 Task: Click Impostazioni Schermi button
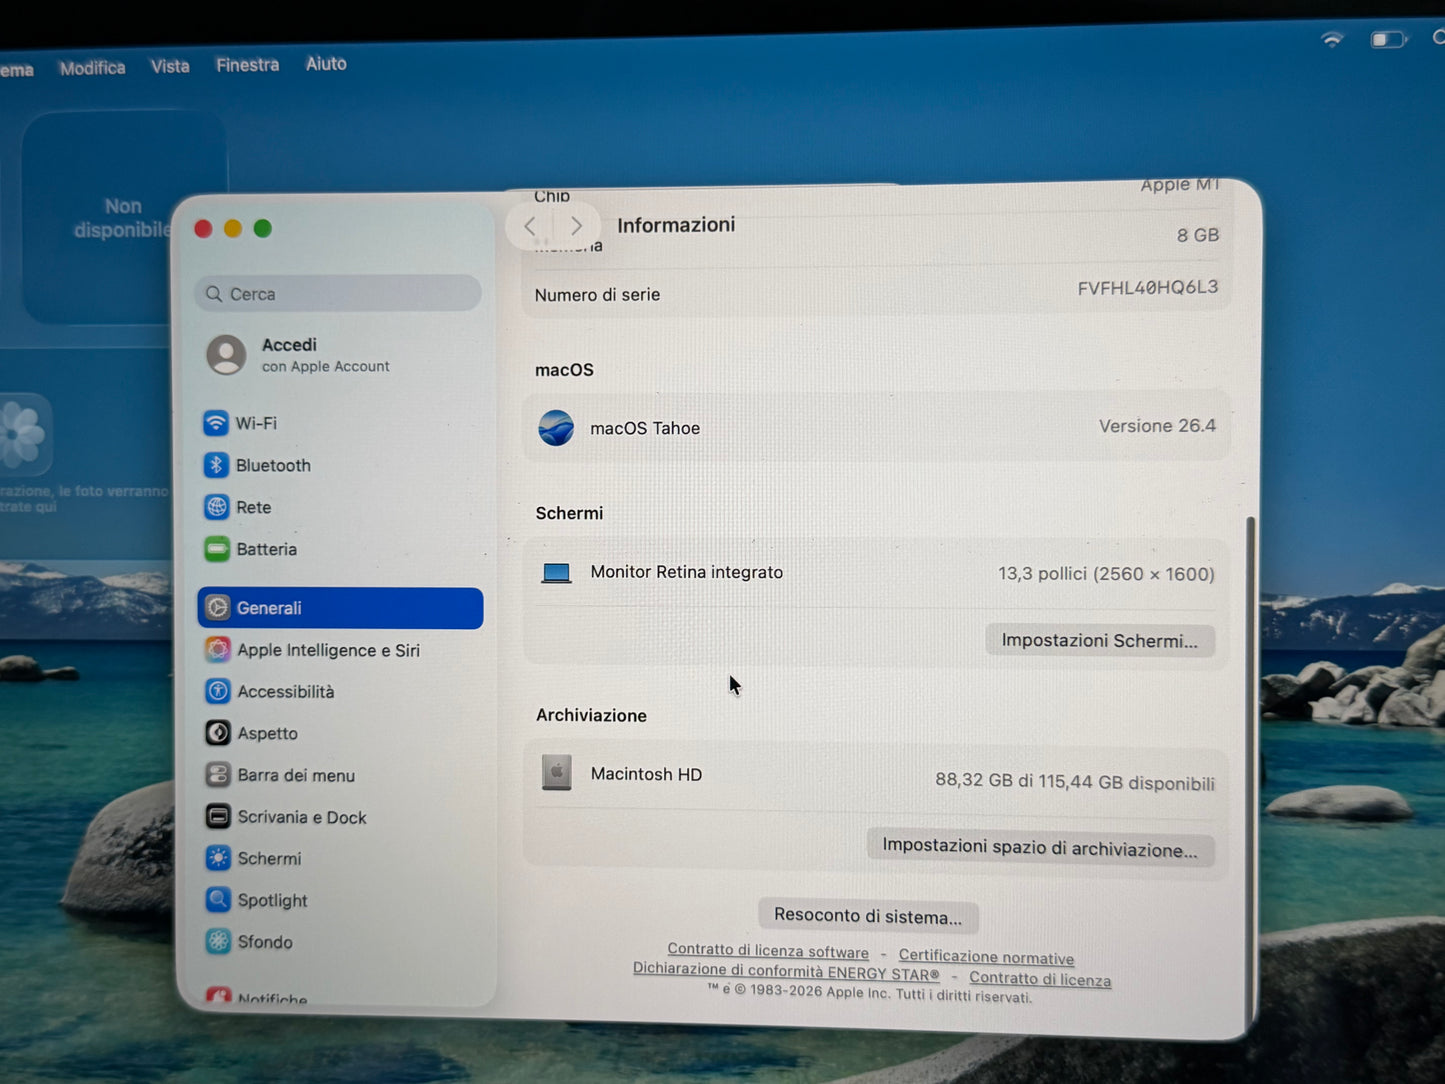click(1100, 641)
